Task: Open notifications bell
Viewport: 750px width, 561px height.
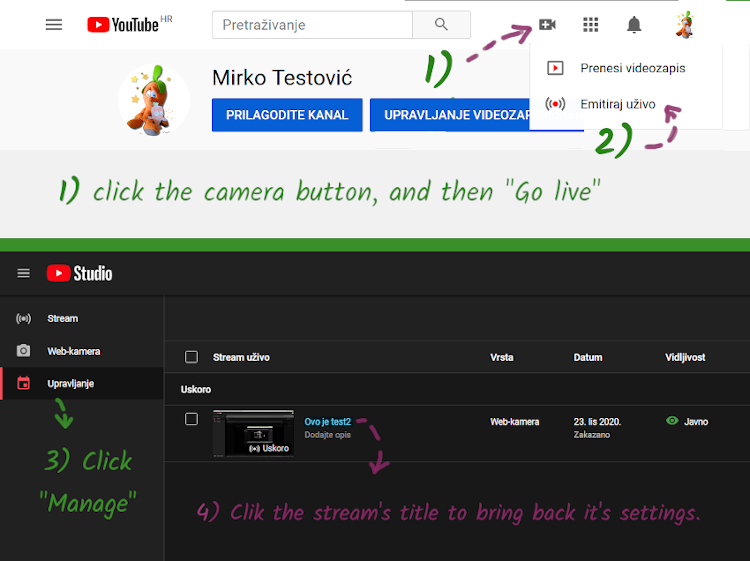Action: click(x=634, y=25)
